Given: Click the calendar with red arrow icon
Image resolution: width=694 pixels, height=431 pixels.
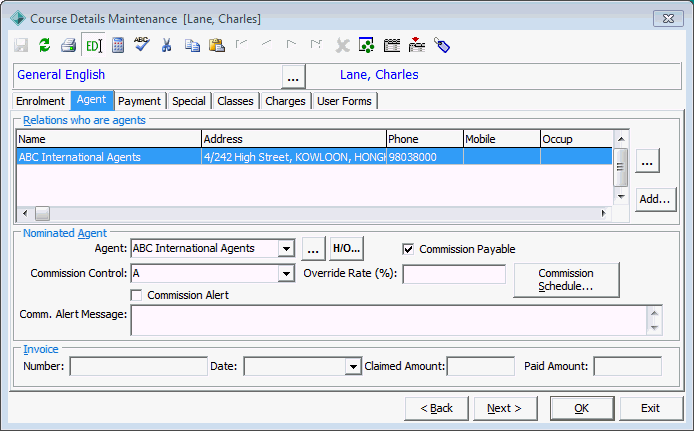Looking at the screenshot, I should tap(416, 45).
